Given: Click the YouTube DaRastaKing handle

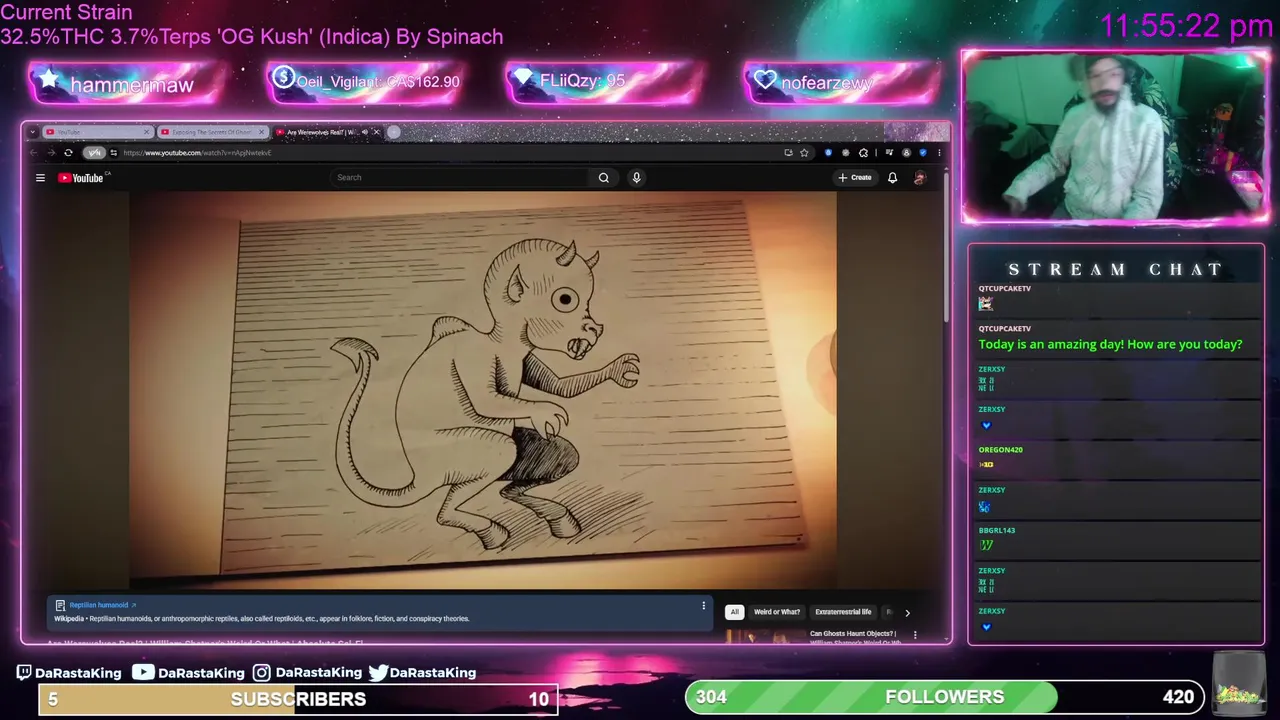Looking at the screenshot, I should click(188, 673).
